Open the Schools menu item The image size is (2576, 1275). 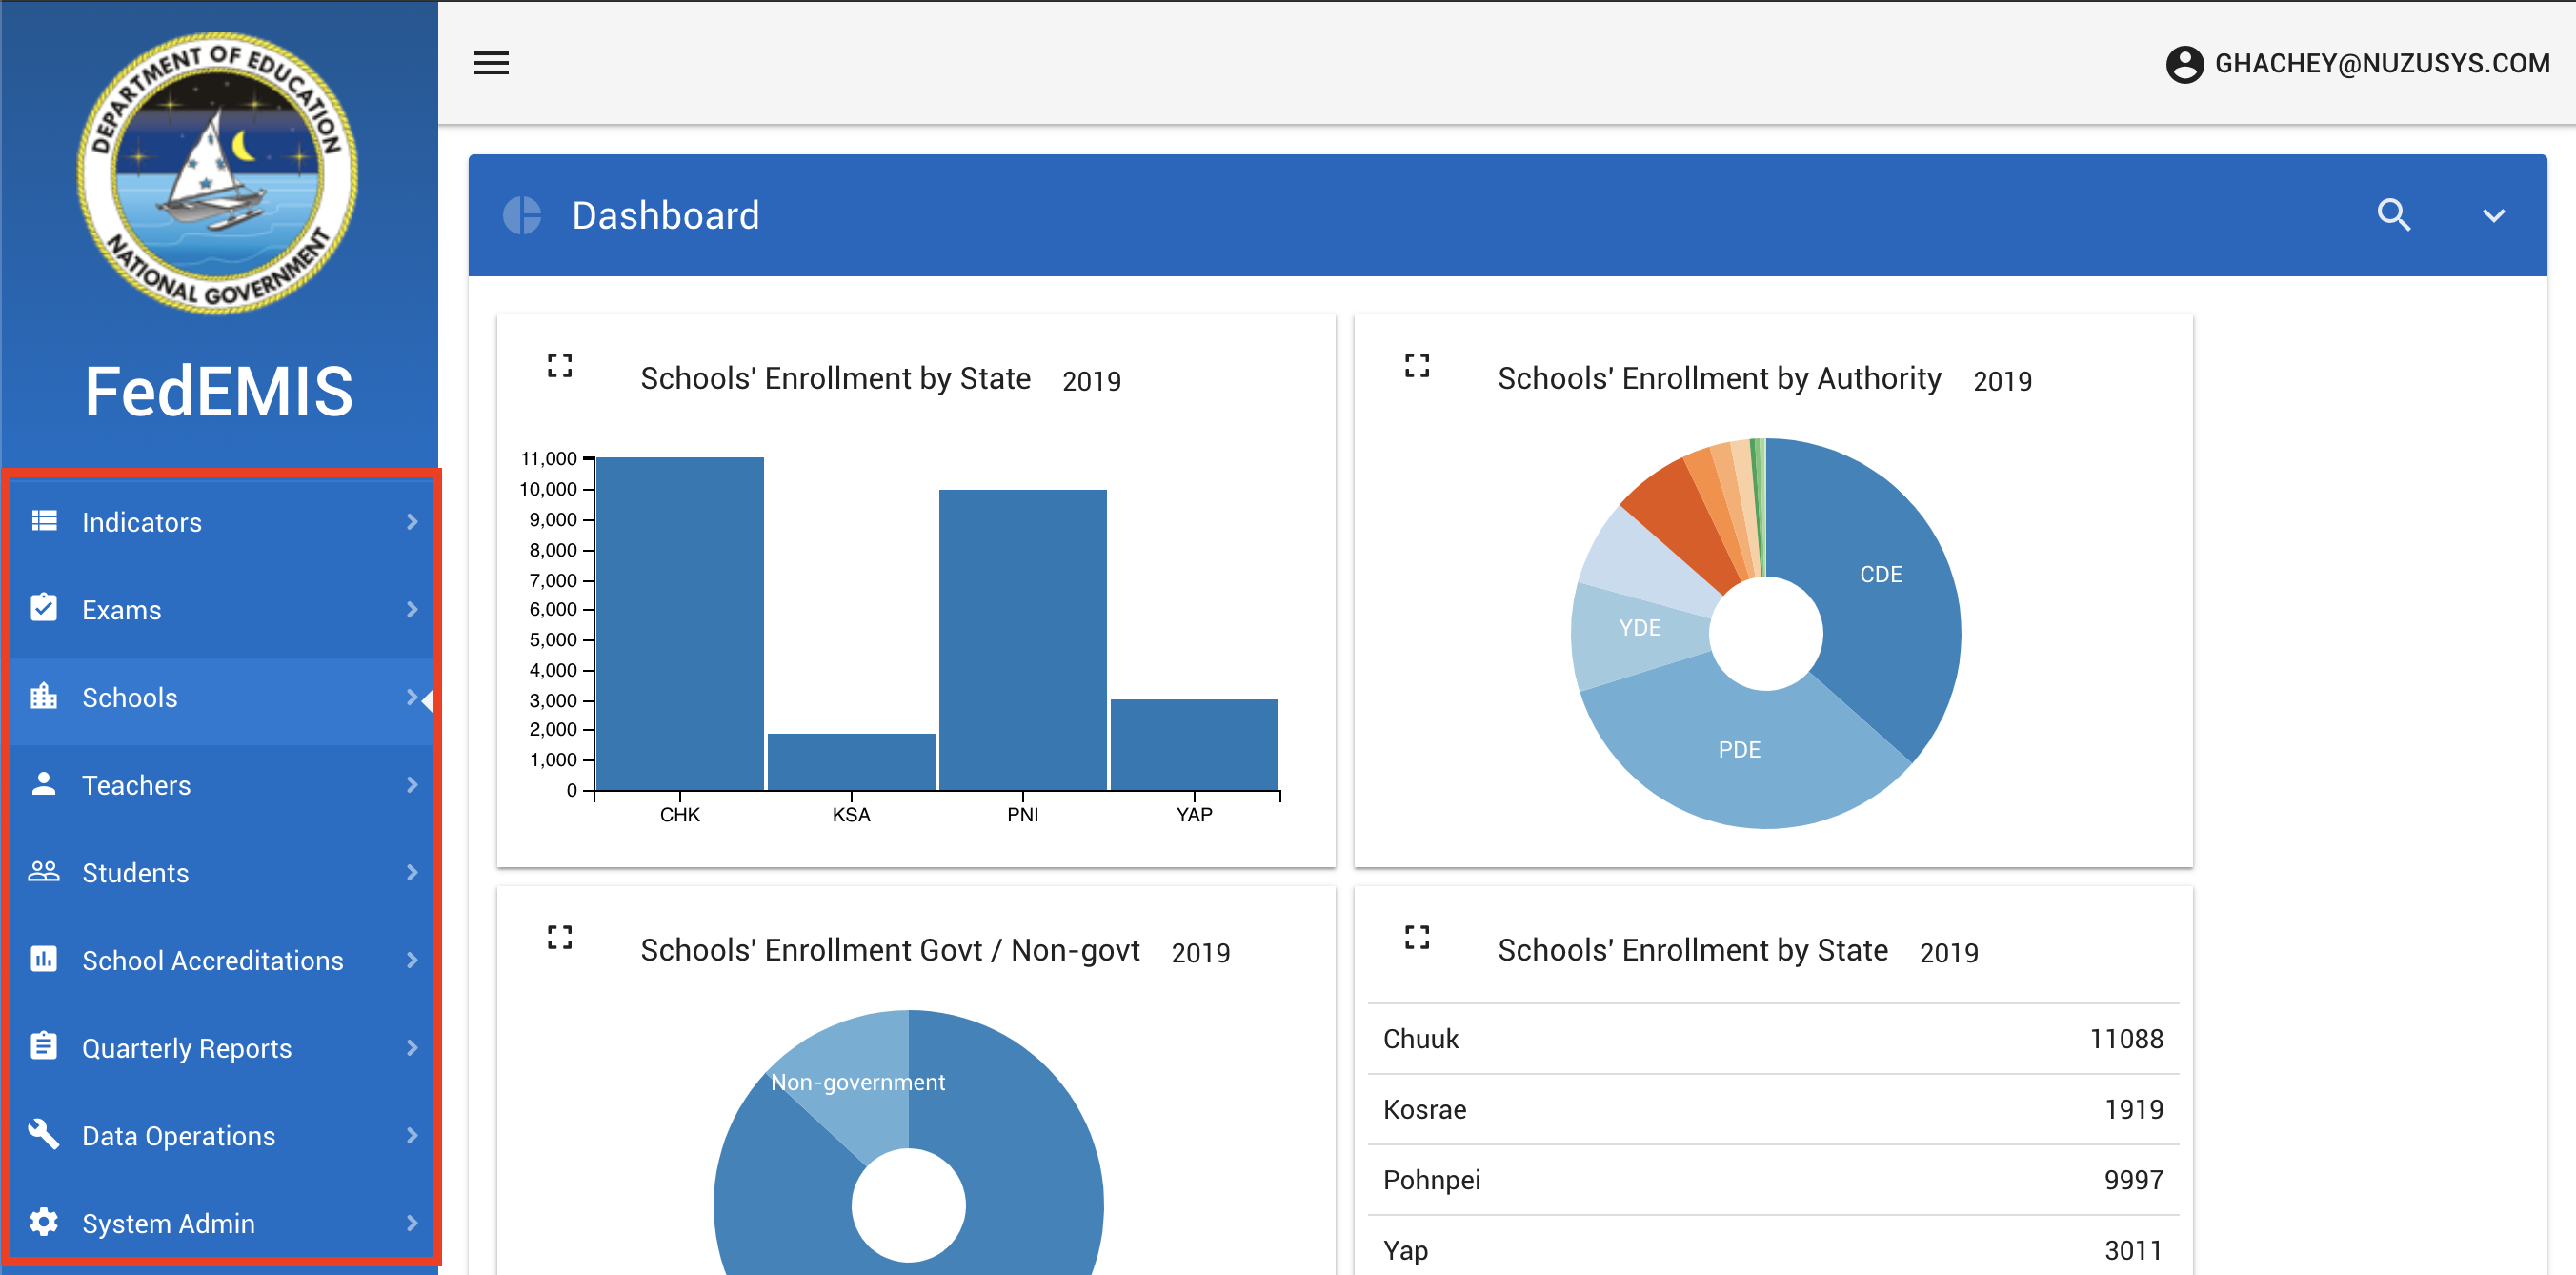(130, 697)
